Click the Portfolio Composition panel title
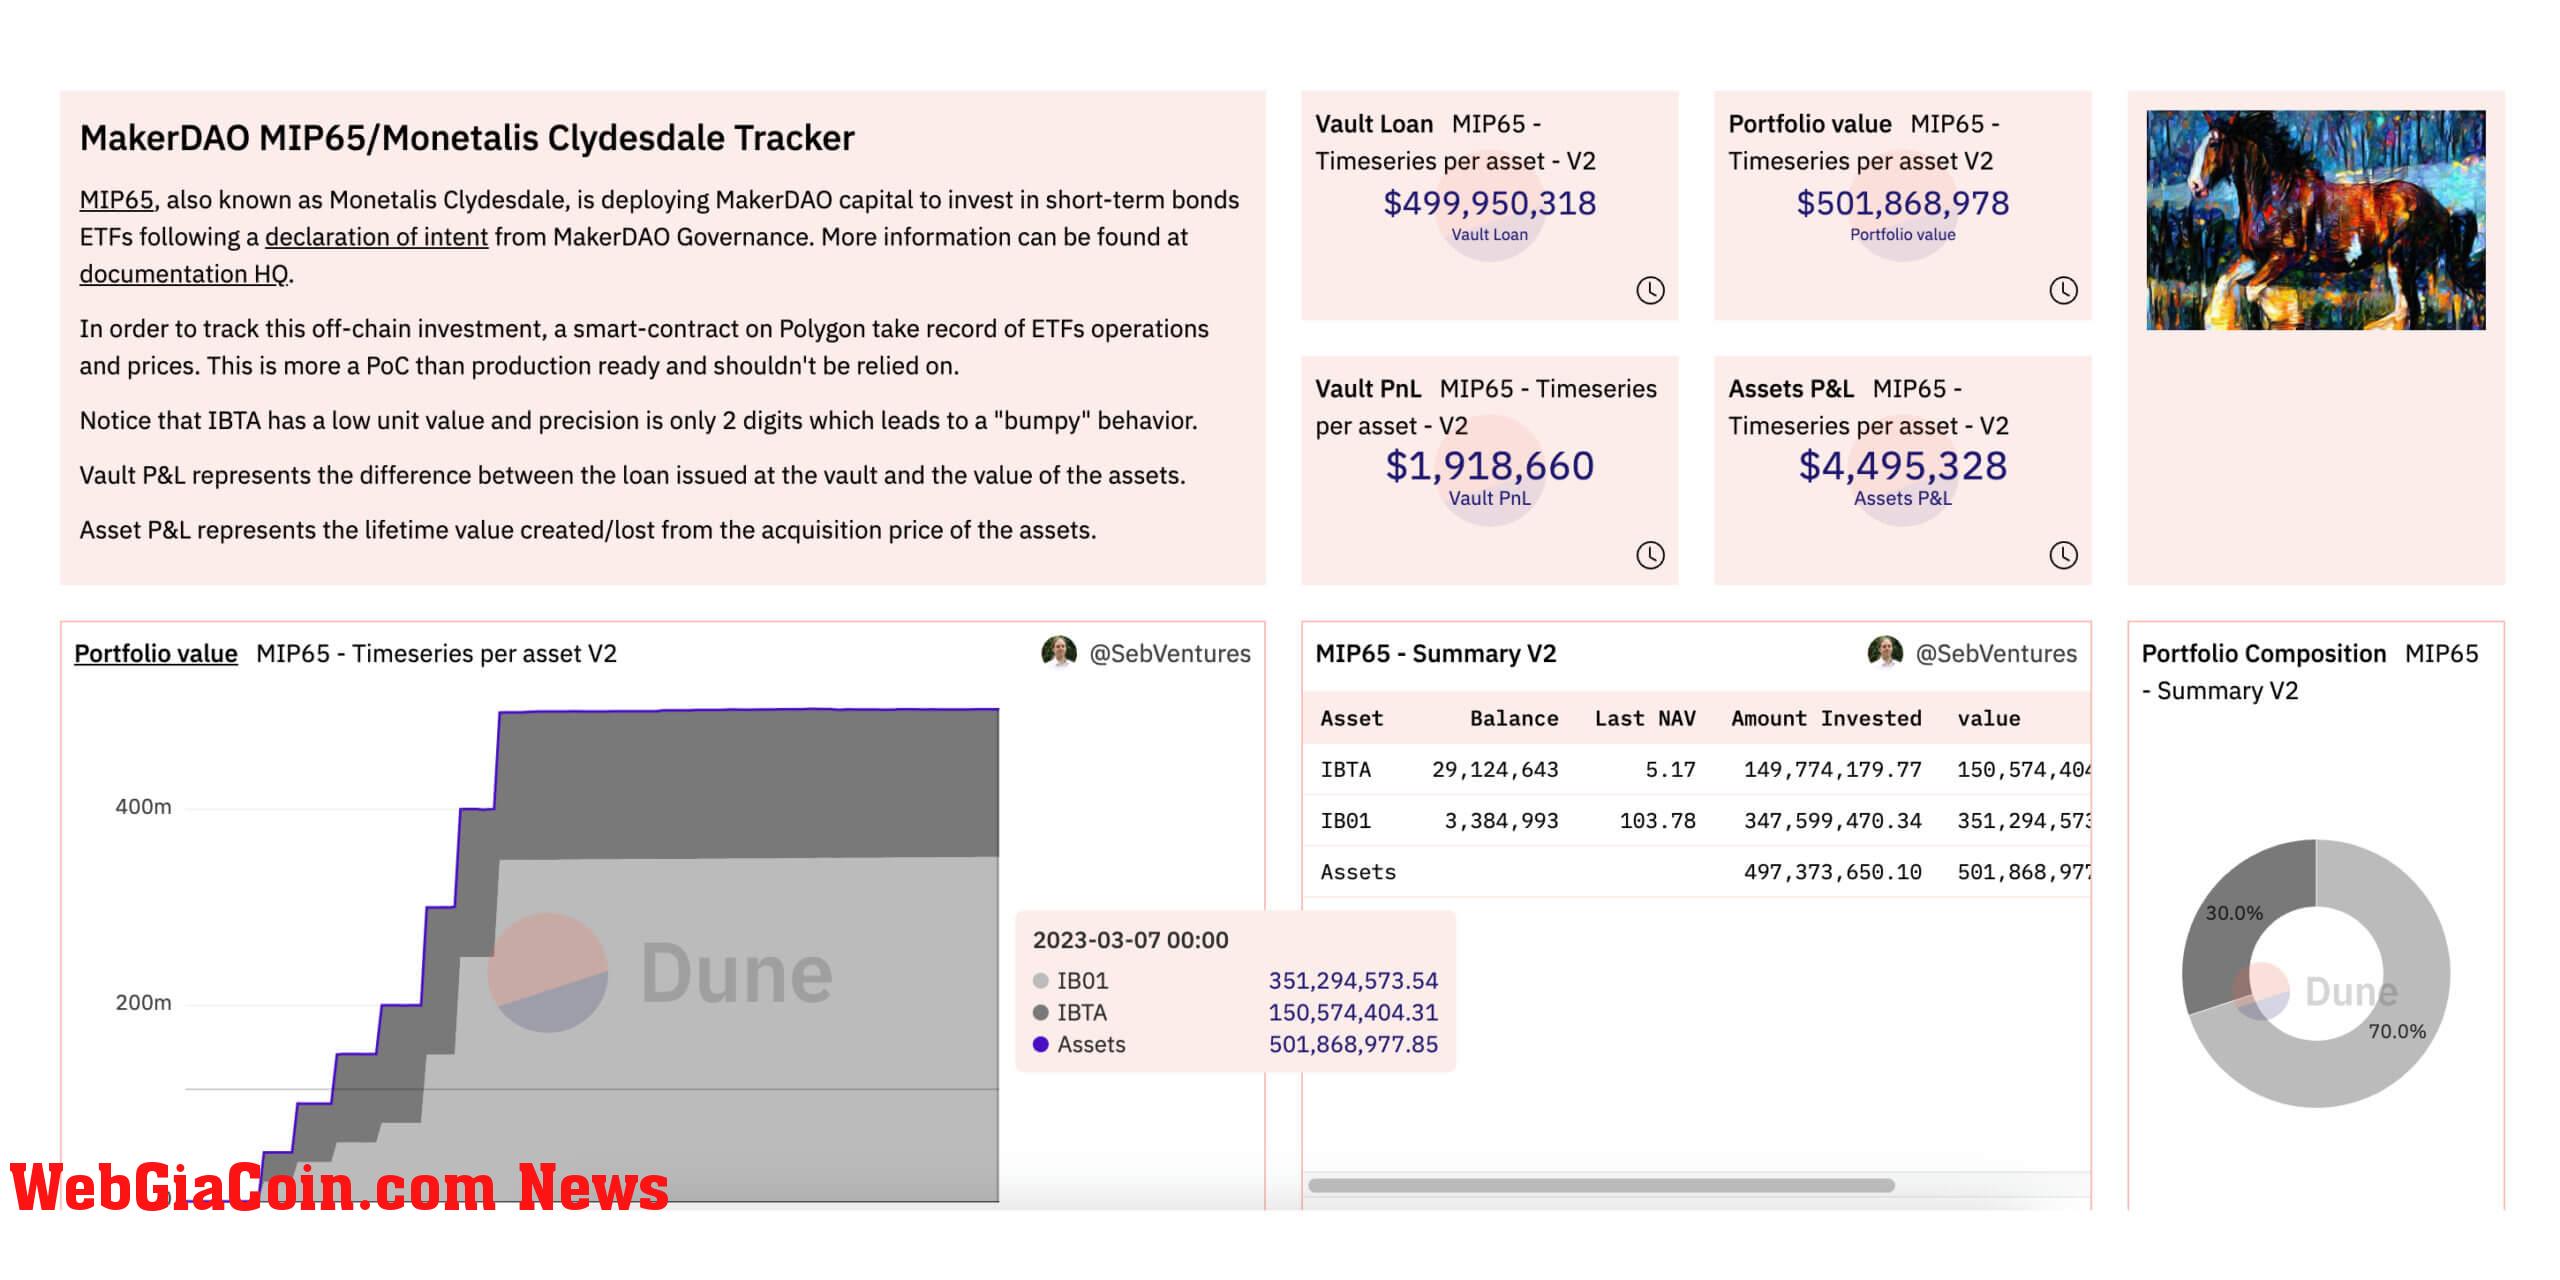 pyautogui.click(x=2263, y=654)
